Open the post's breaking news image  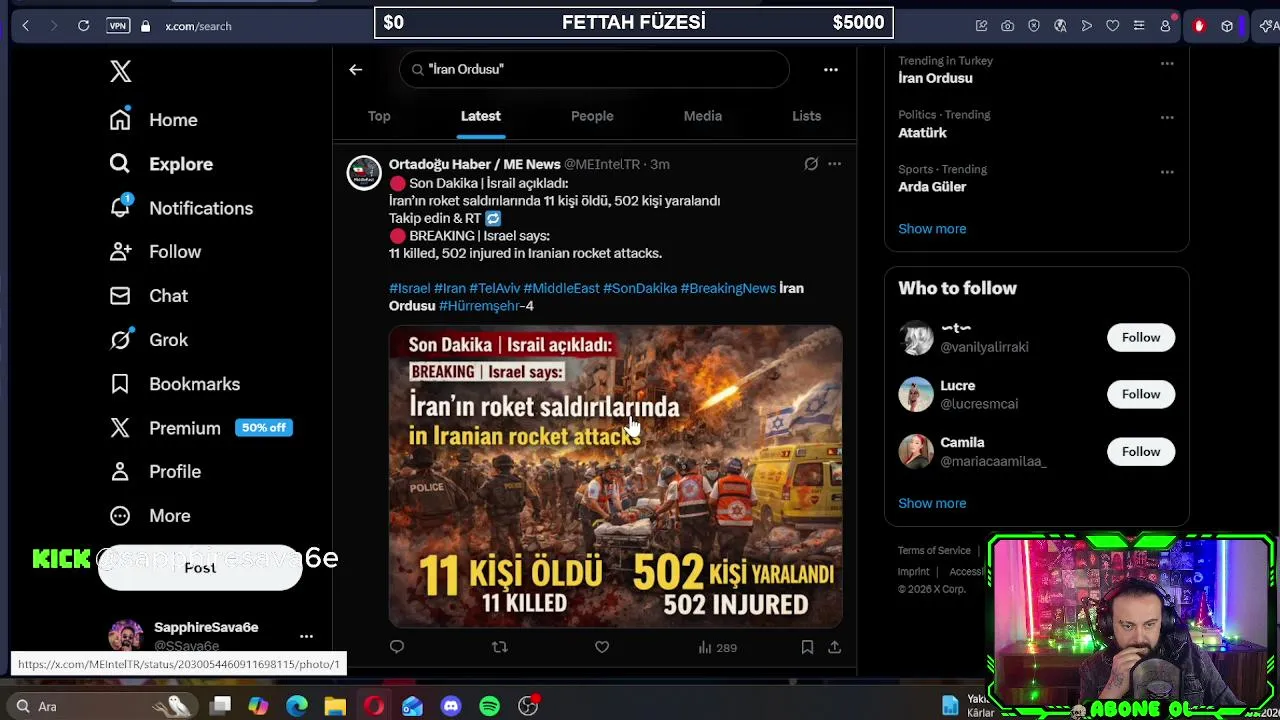click(615, 476)
